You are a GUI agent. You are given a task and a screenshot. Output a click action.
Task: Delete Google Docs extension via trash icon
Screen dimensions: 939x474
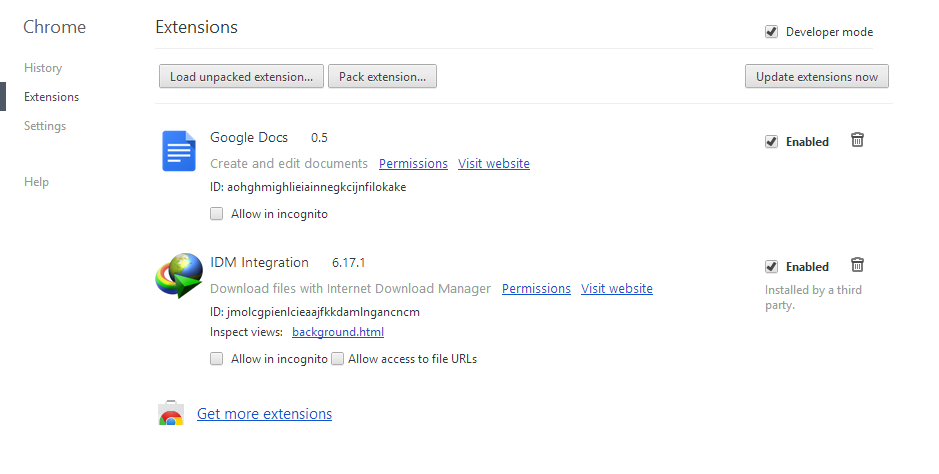[x=857, y=140]
